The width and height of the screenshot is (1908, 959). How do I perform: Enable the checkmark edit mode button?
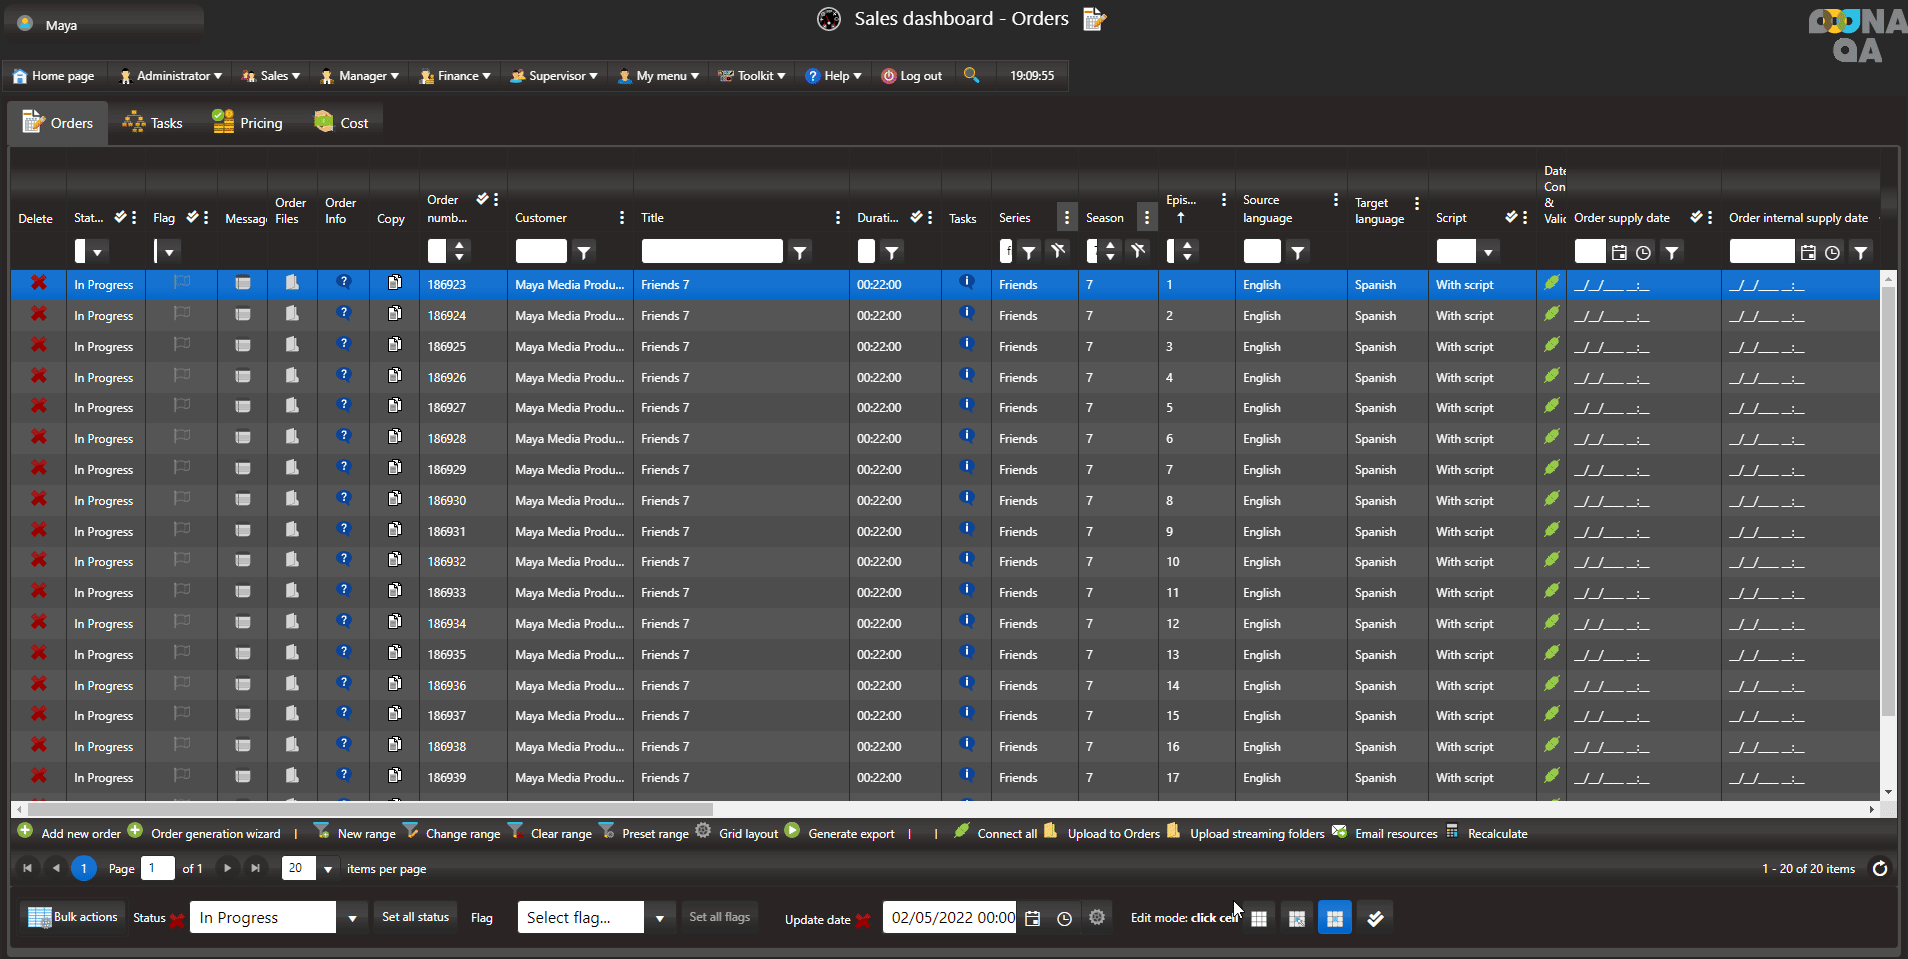1375,918
